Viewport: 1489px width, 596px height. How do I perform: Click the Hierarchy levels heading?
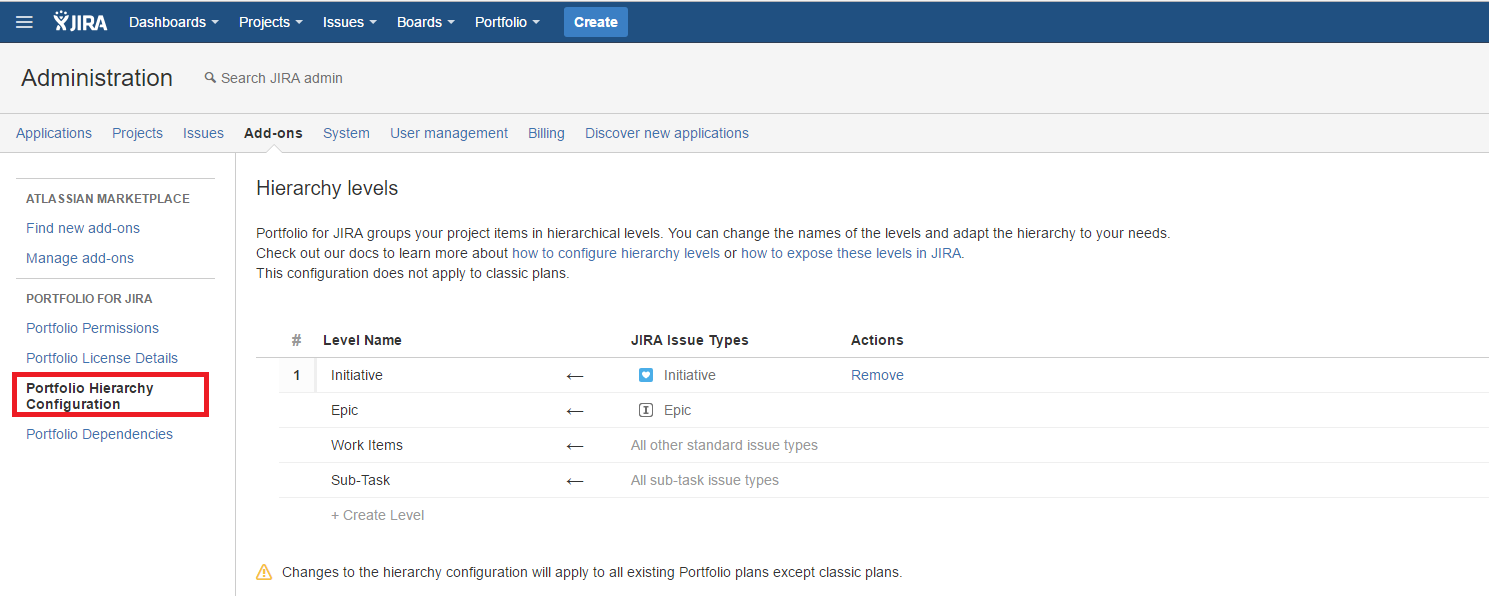click(327, 188)
